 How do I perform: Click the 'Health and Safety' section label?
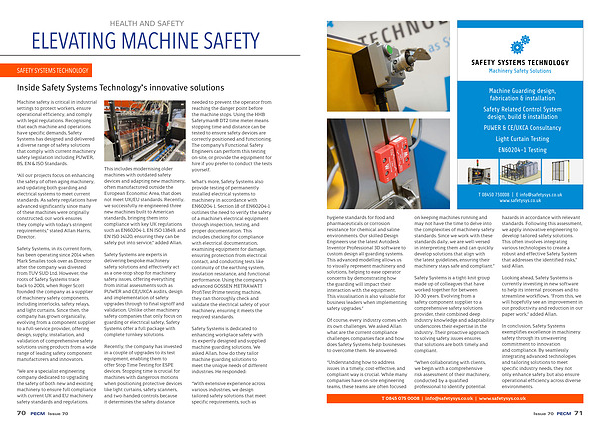click(x=147, y=23)
